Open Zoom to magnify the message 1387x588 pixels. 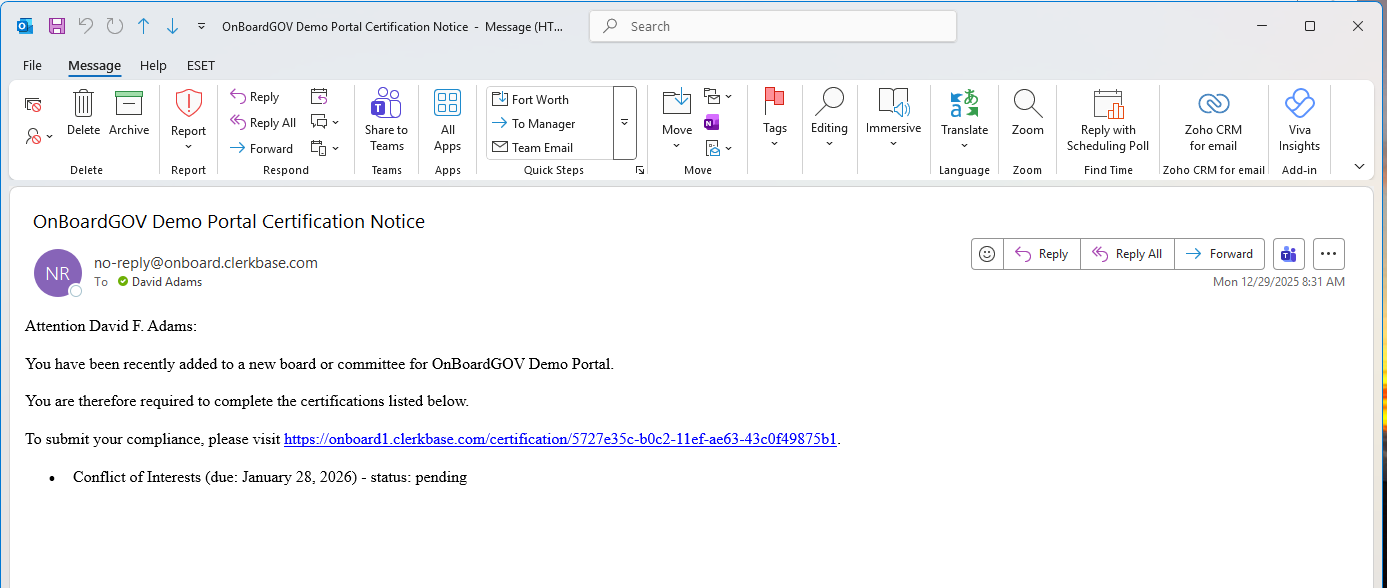tap(1027, 113)
